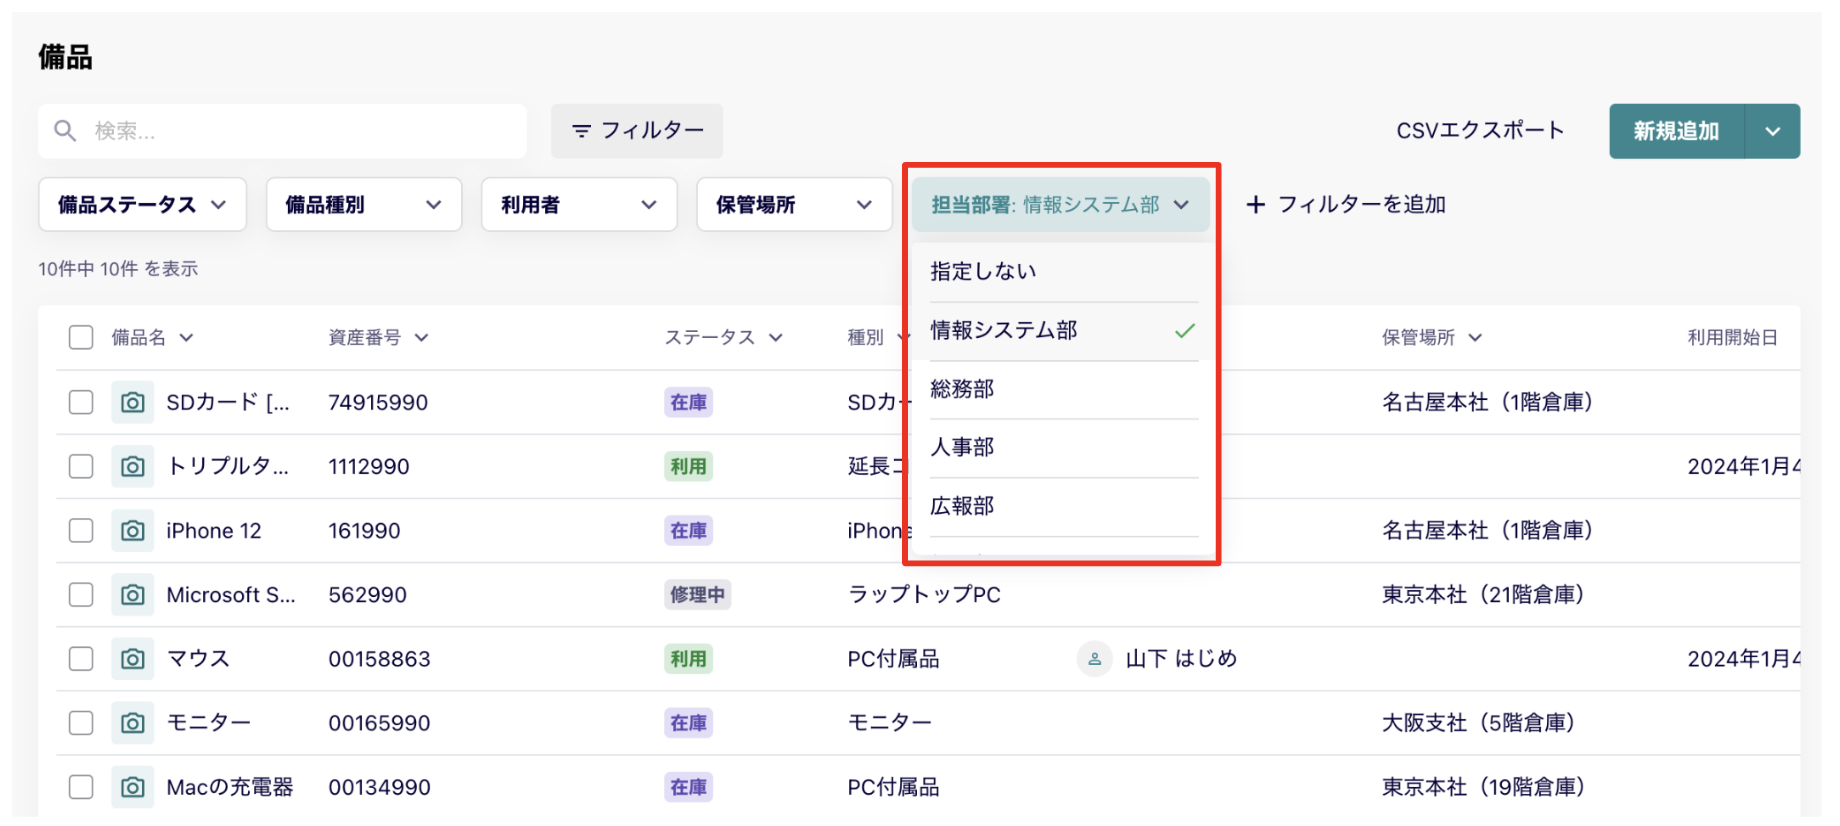Viewport: 1840px width, 826px height.
Task: Click camera icon in the マウス row
Action: click(x=132, y=659)
